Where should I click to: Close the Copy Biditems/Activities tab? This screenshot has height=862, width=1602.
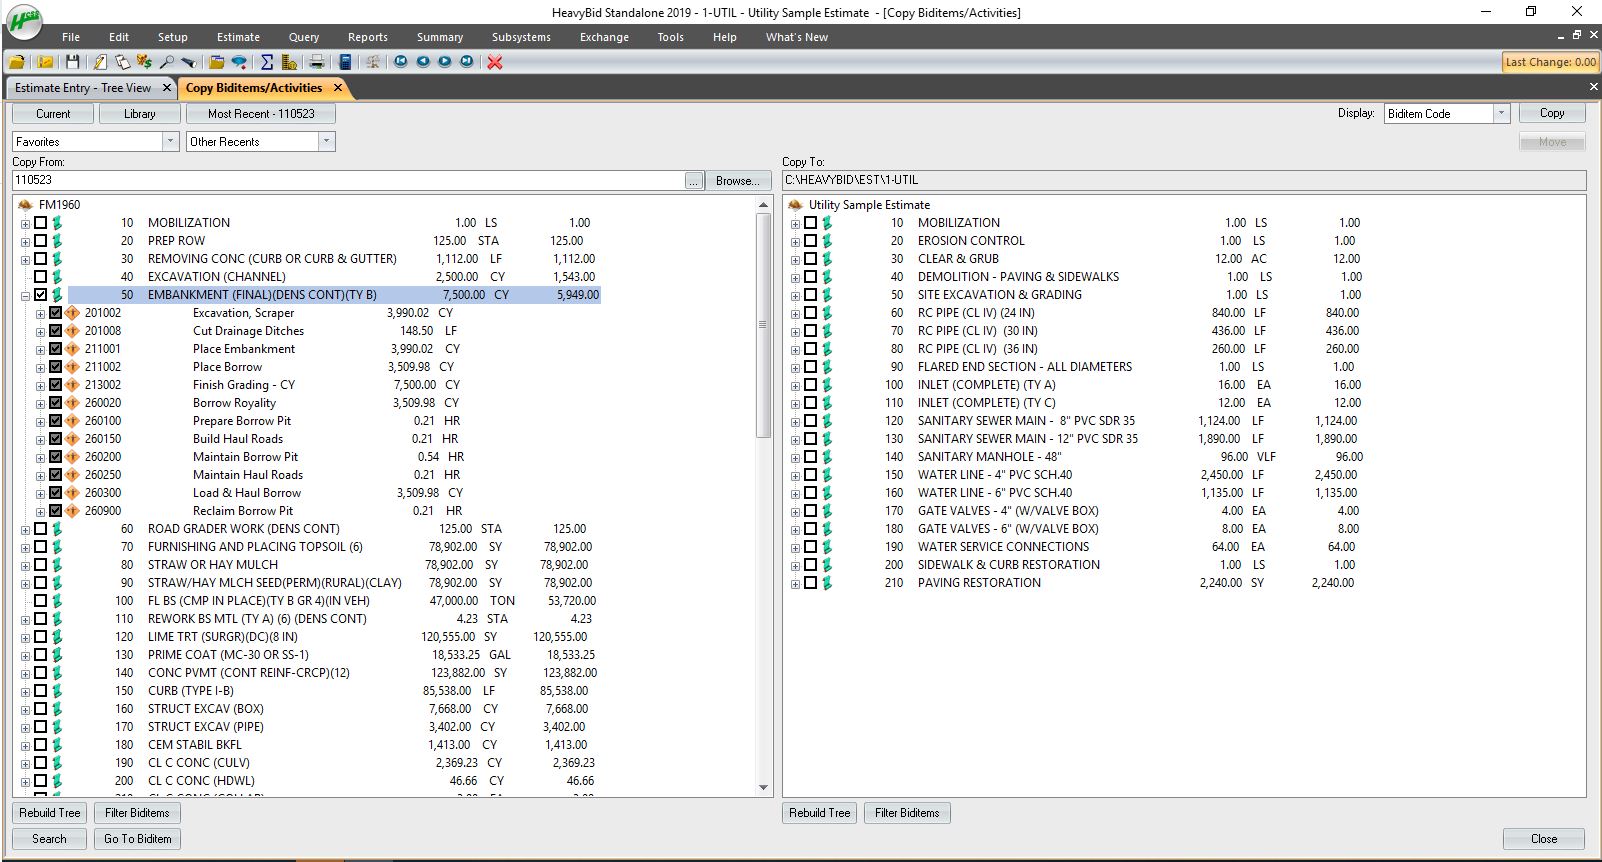pyautogui.click(x=338, y=88)
